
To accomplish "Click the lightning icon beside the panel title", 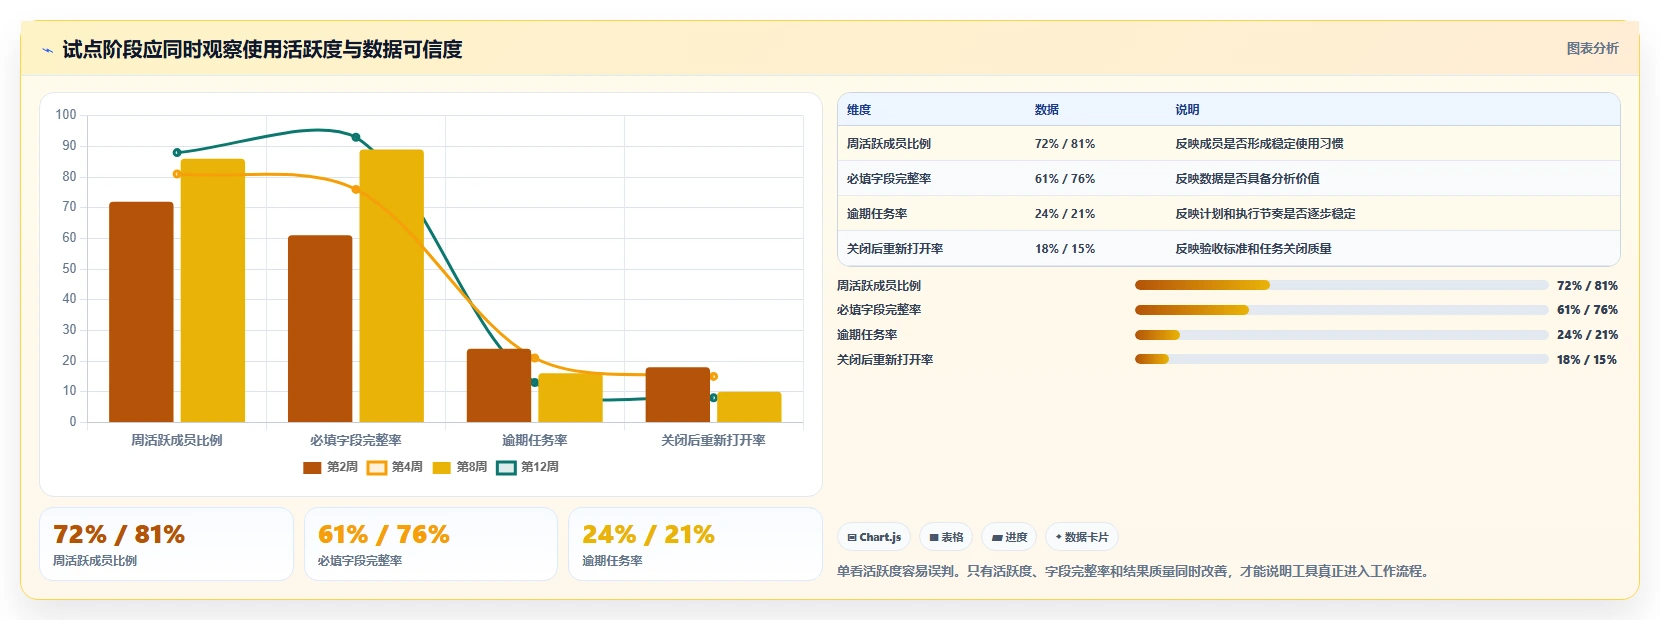I will coord(47,50).
